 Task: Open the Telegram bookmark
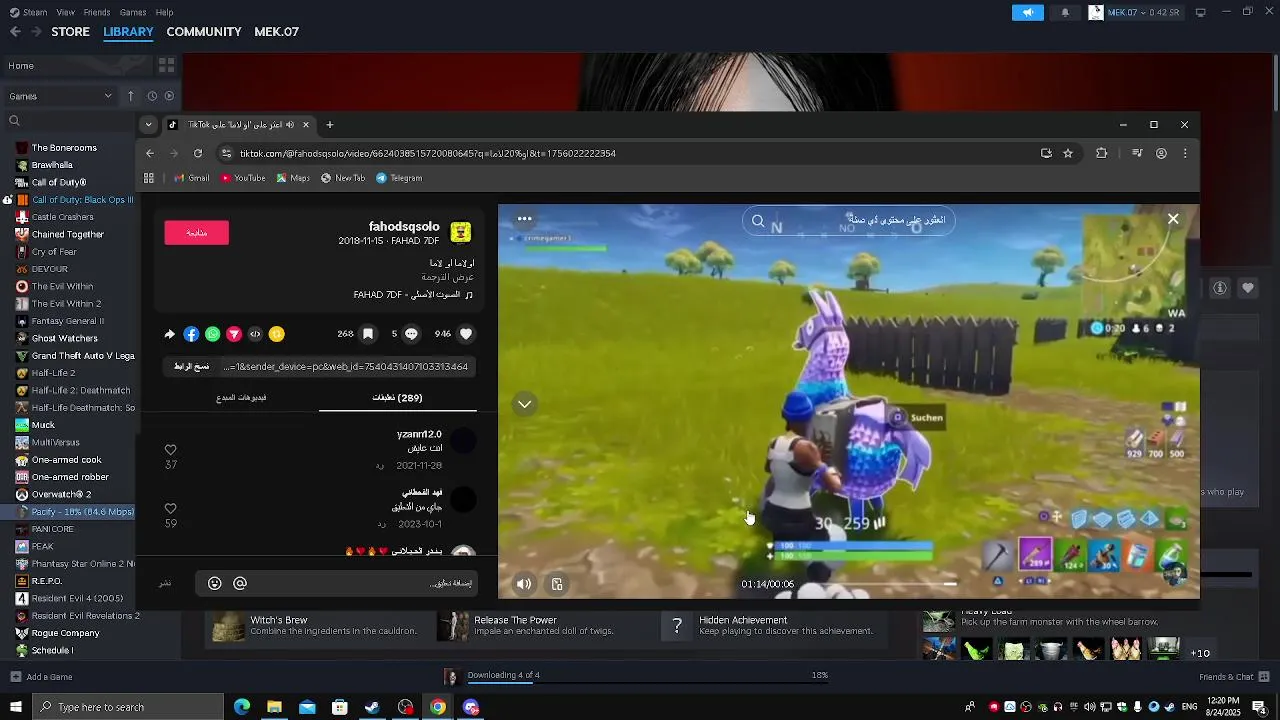coord(399,178)
